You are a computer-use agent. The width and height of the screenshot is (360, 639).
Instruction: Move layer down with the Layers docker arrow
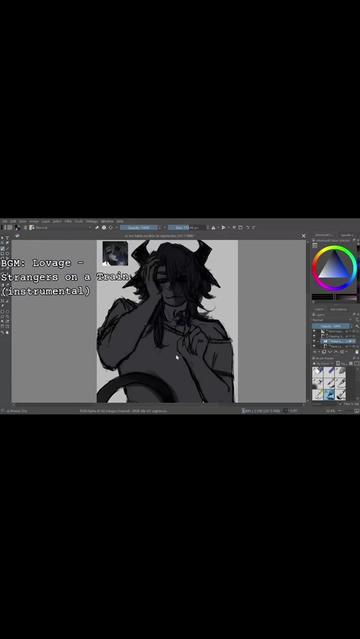[330, 352]
